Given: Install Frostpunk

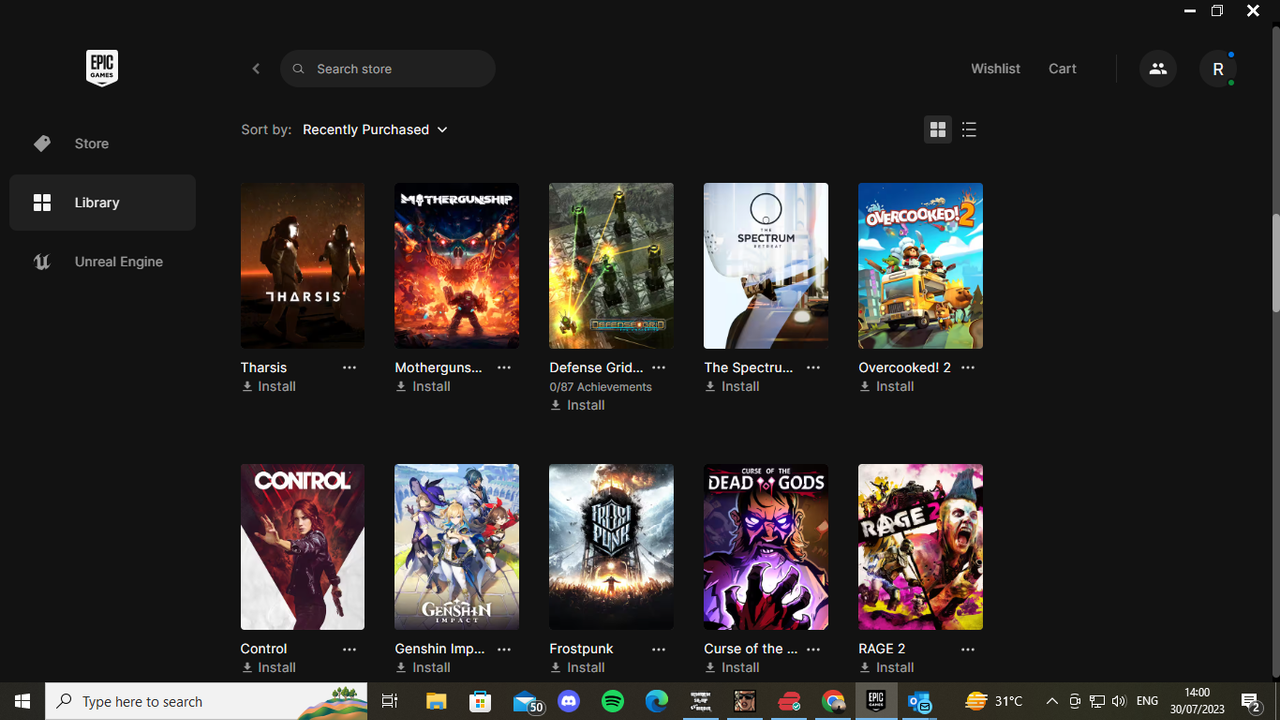Looking at the screenshot, I should [x=577, y=668].
